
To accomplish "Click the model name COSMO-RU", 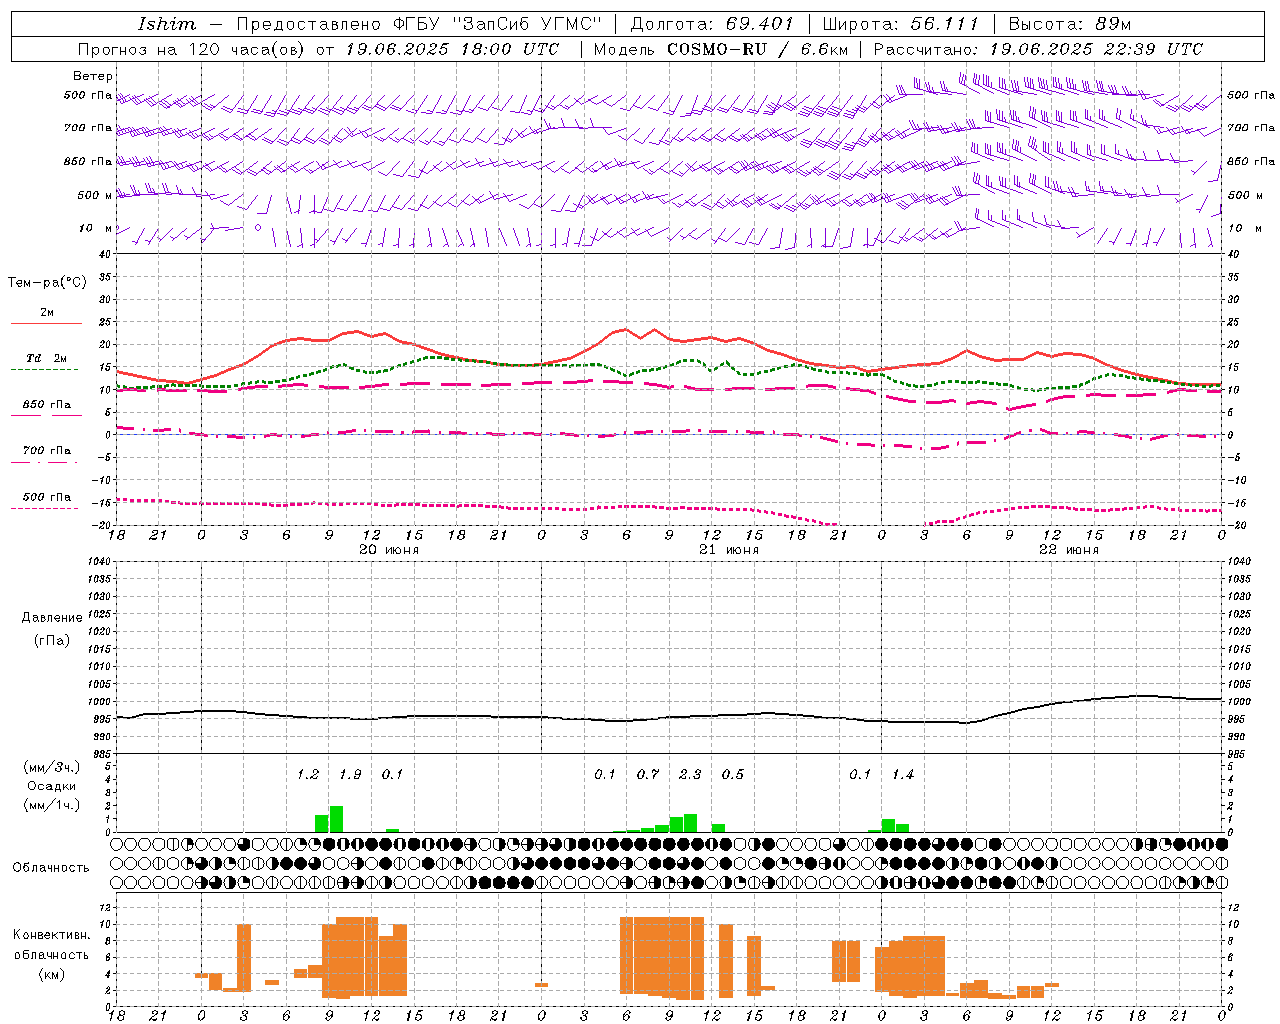I will tap(717, 49).
